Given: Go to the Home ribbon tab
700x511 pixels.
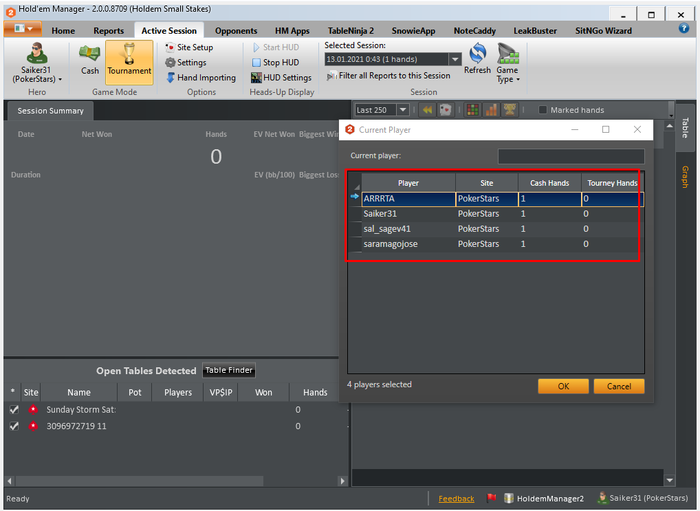Looking at the screenshot, I should 63,31.
